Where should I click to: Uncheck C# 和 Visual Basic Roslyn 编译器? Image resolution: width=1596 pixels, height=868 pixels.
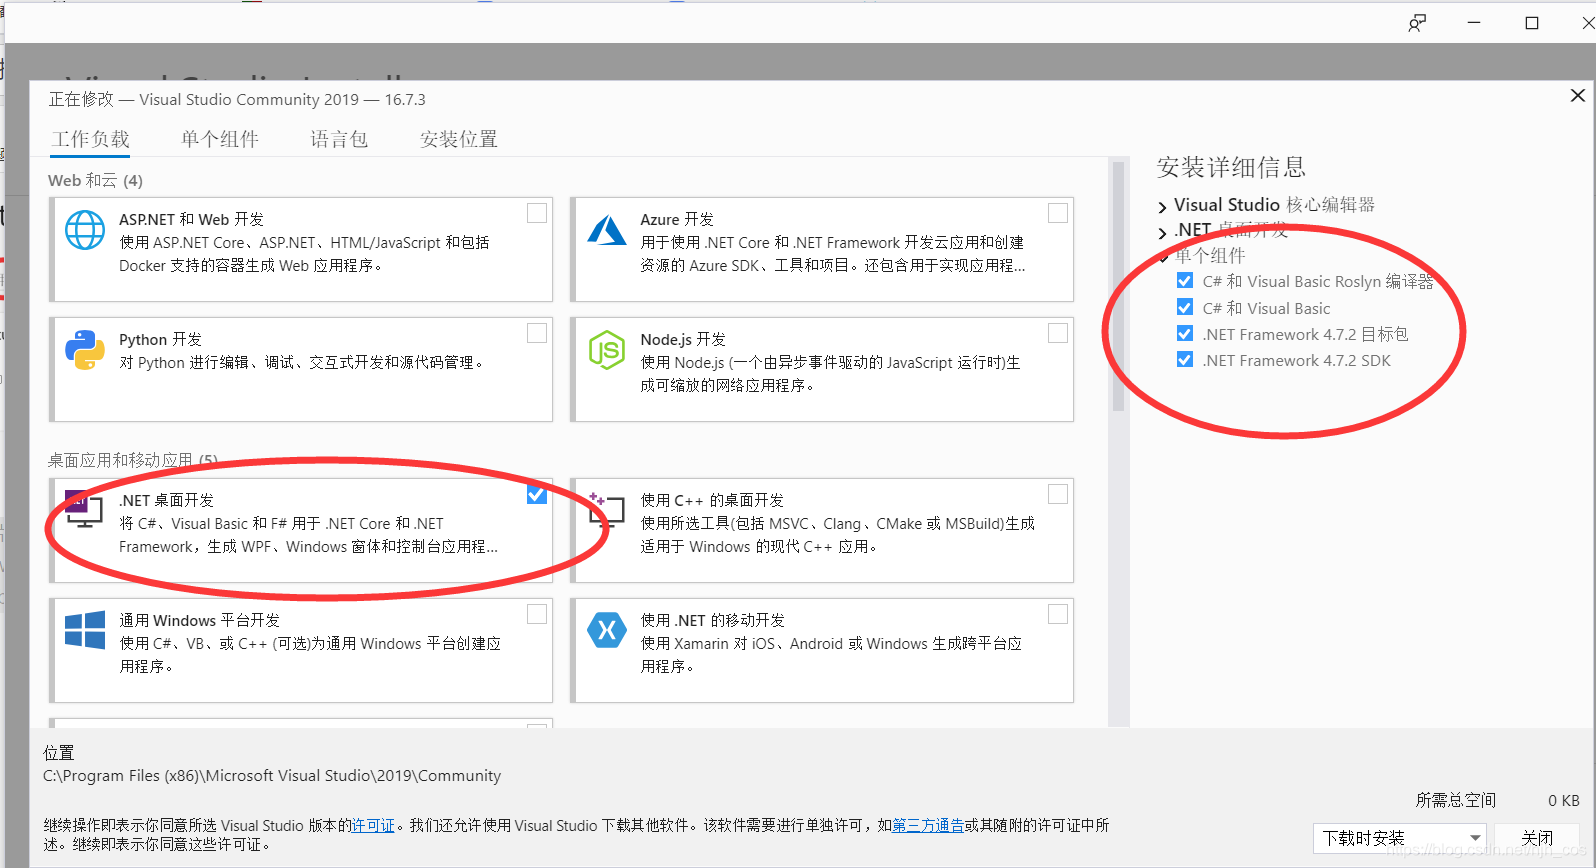[x=1185, y=281]
